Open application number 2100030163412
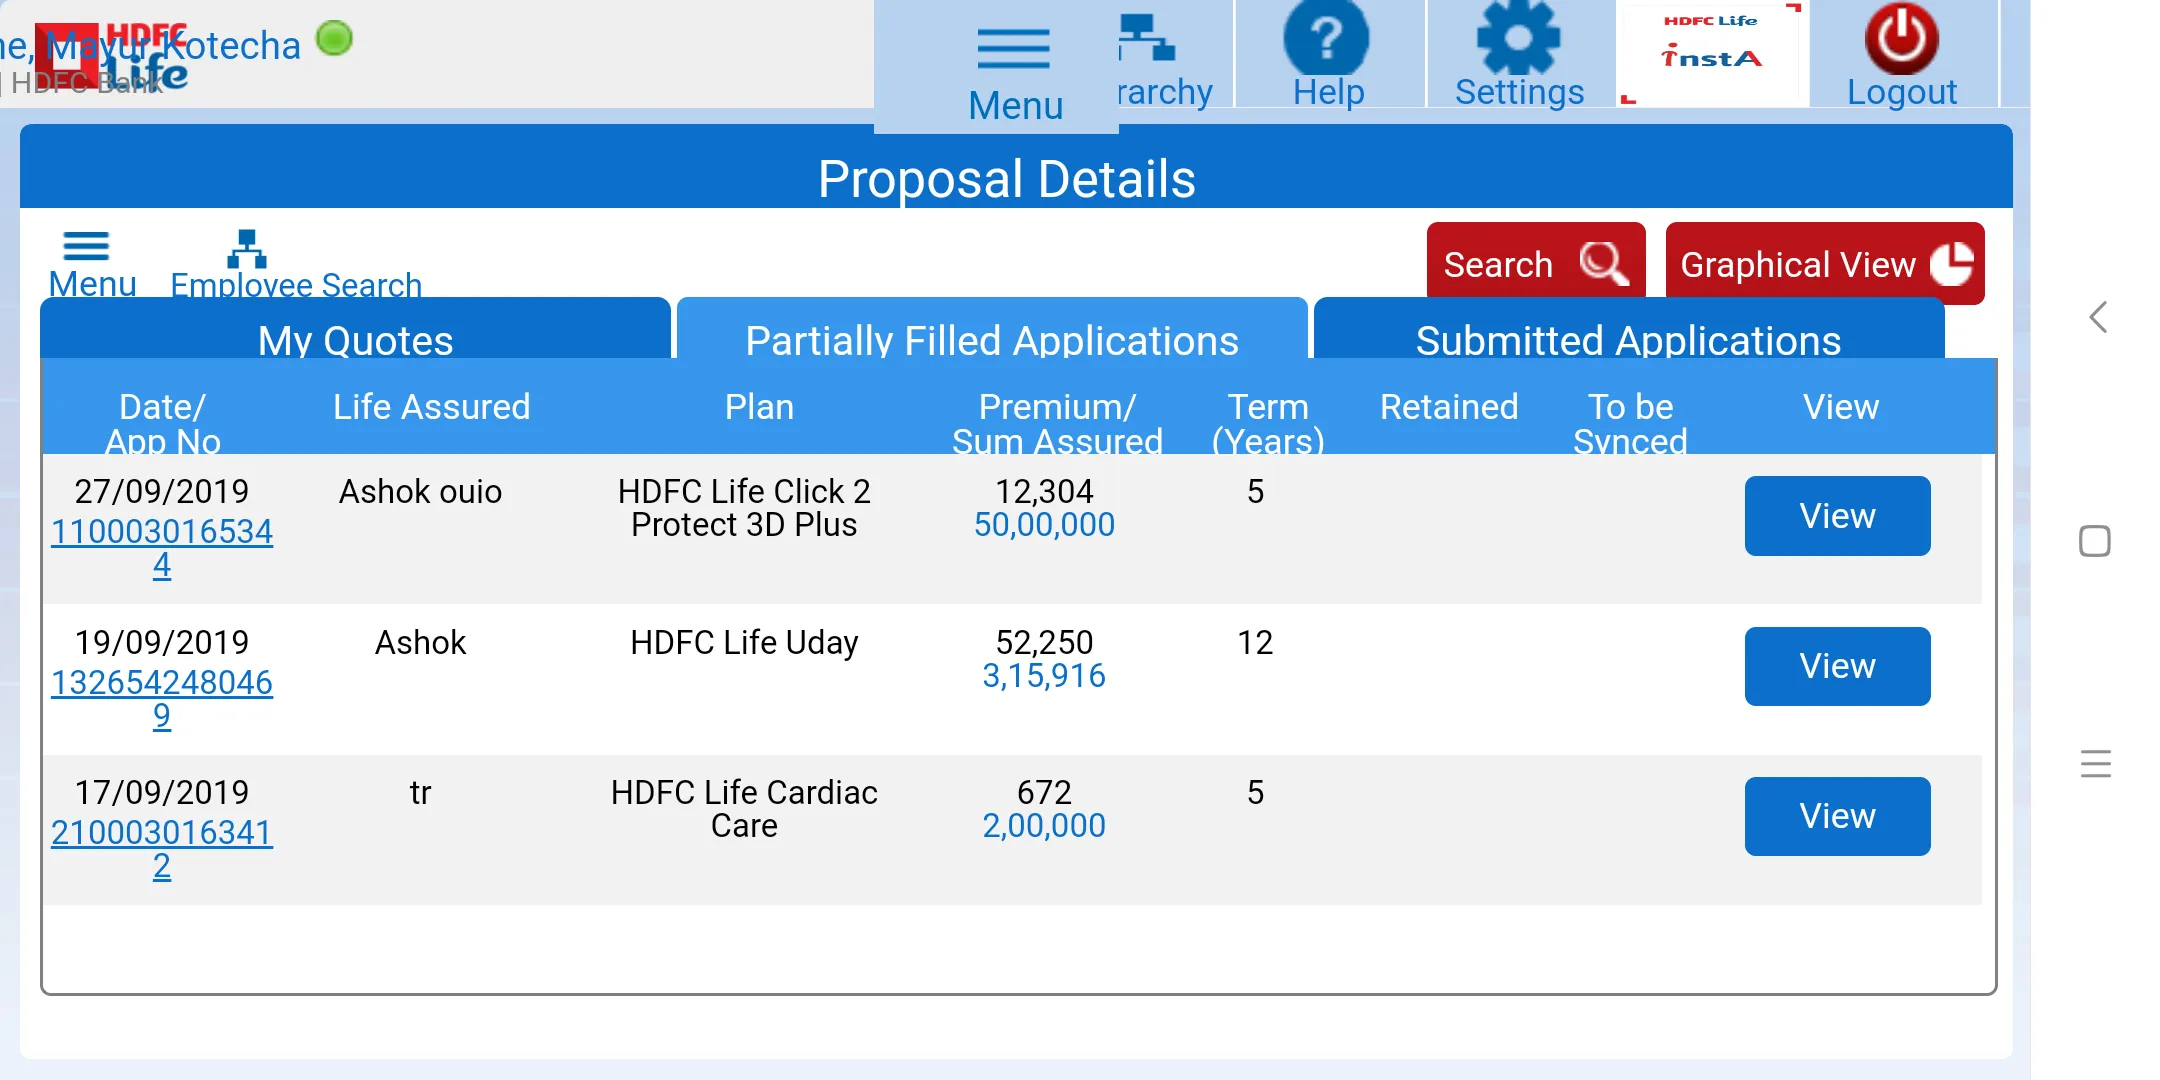 tap(162, 849)
